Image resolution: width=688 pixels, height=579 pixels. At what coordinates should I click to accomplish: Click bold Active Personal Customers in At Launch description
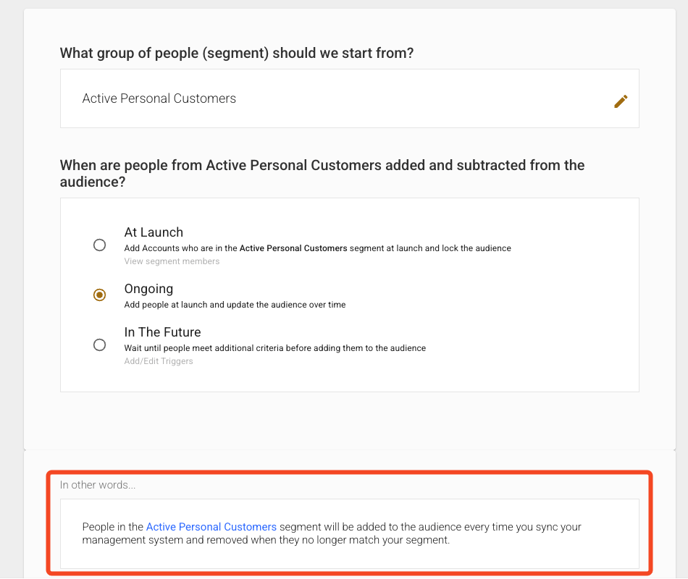pyautogui.click(x=293, y=248)
